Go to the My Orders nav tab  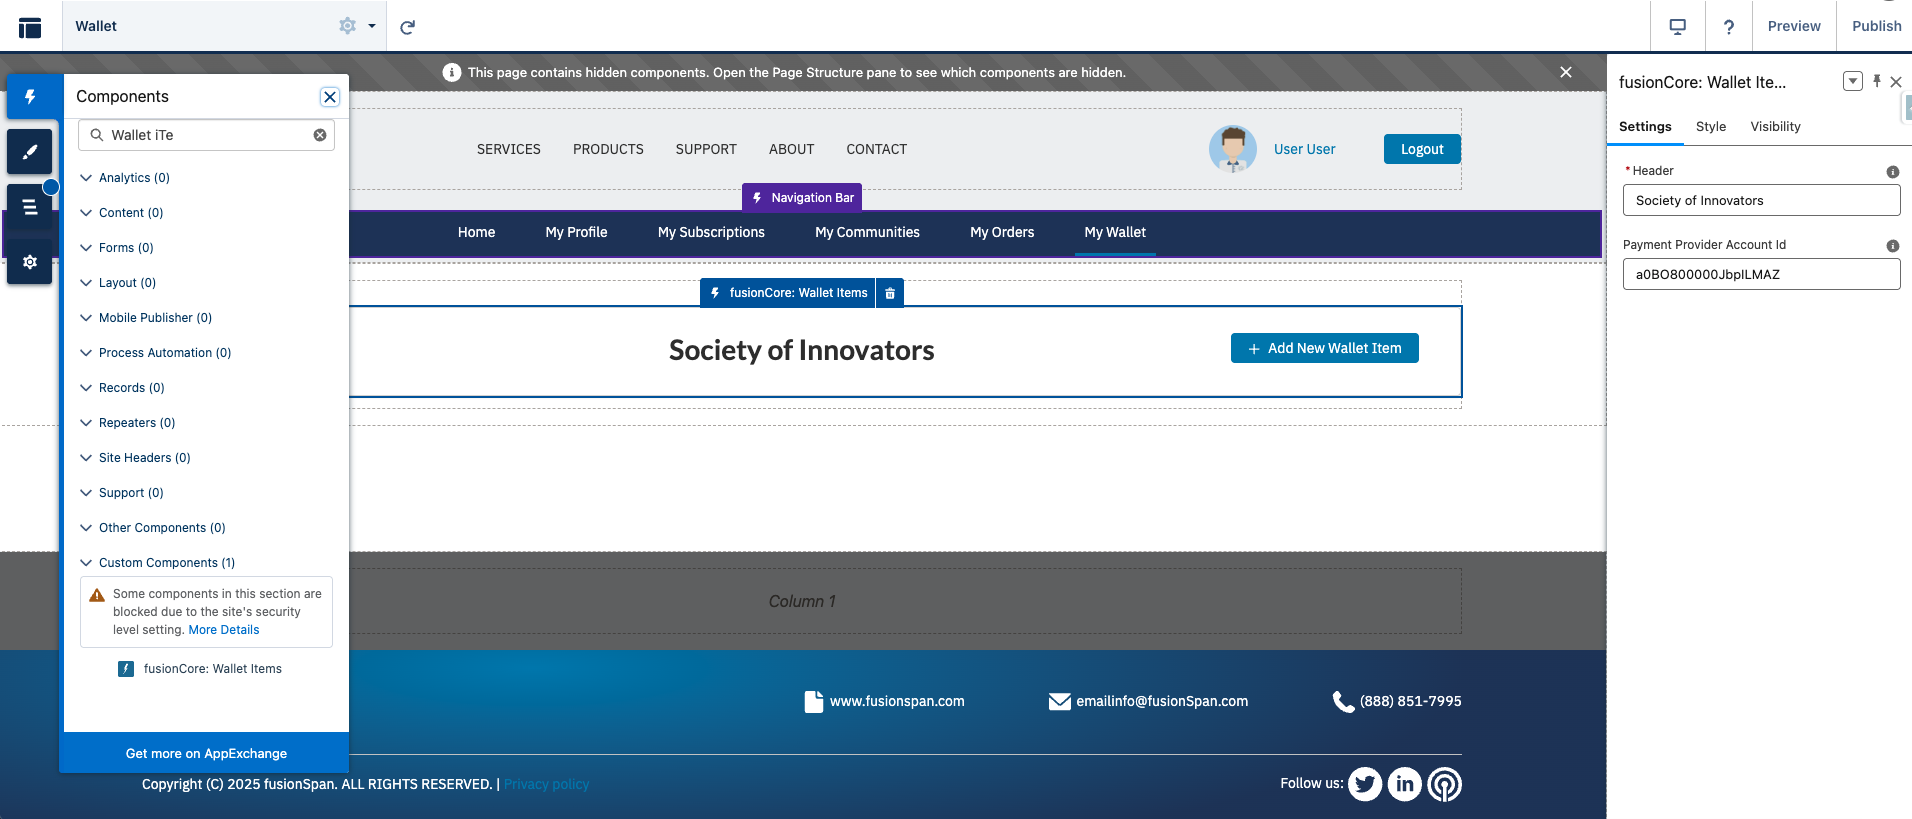[1002, 232]
